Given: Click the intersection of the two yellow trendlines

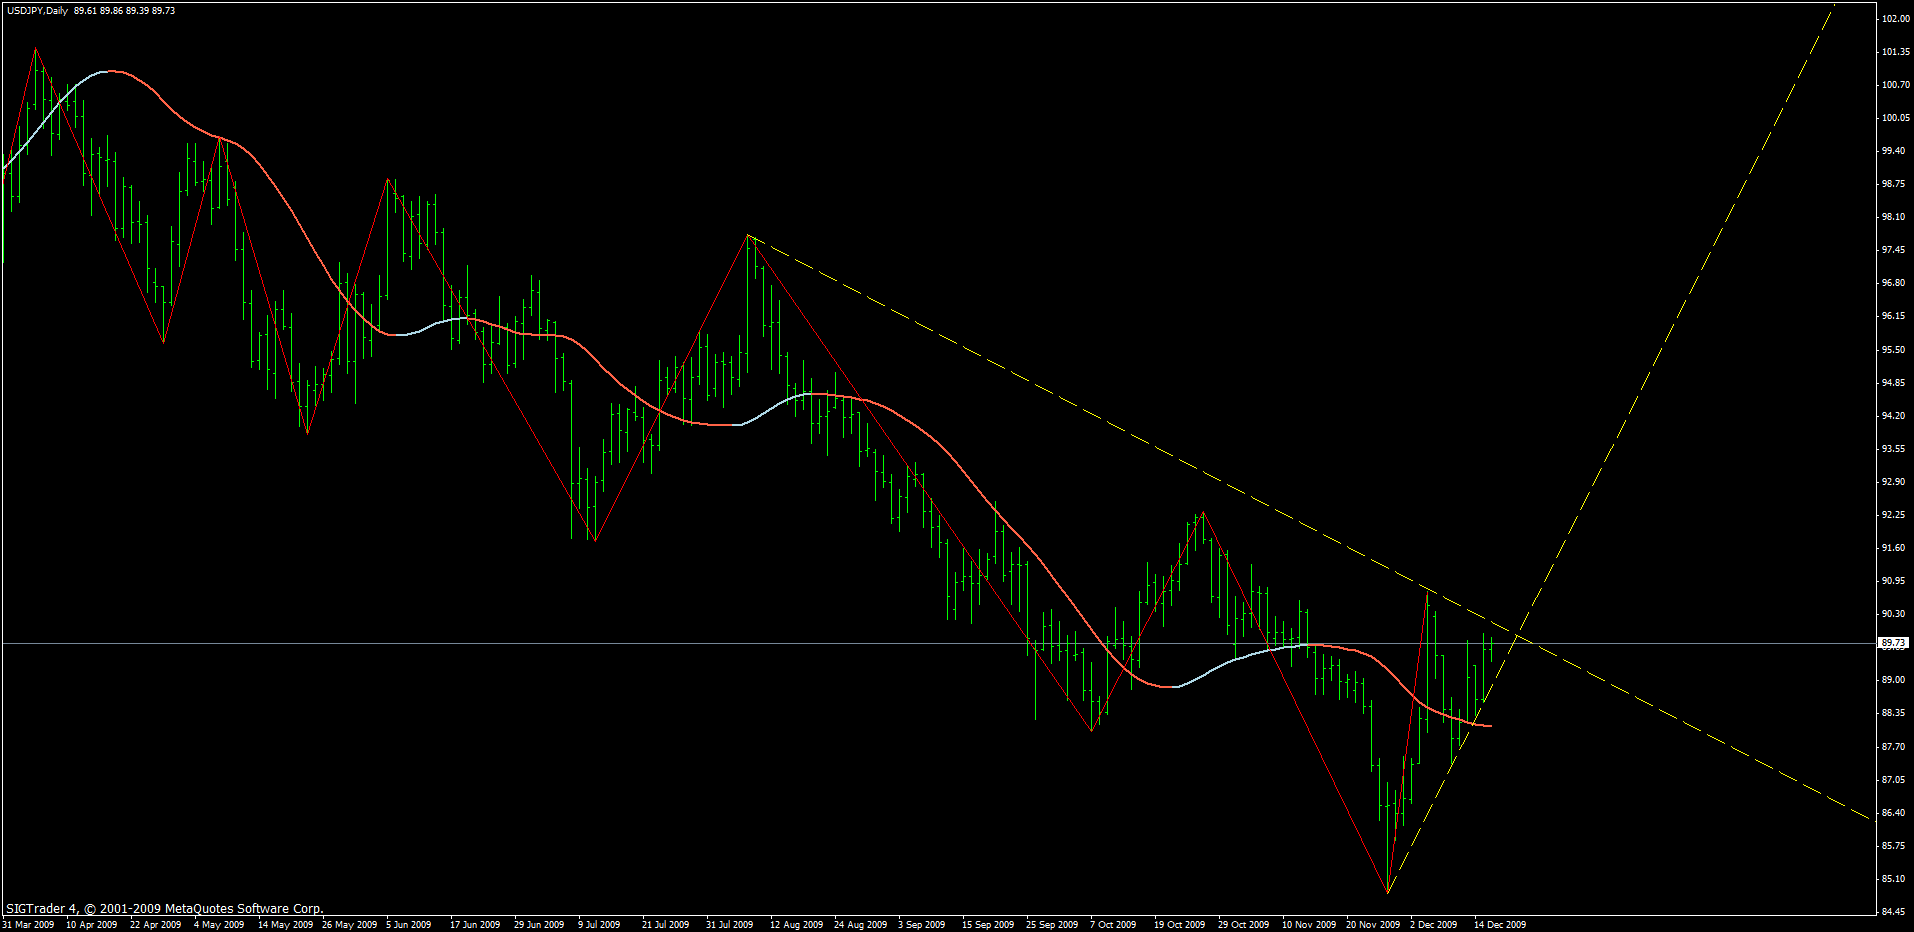Looking at the screenshot, I should [1519, 636].
